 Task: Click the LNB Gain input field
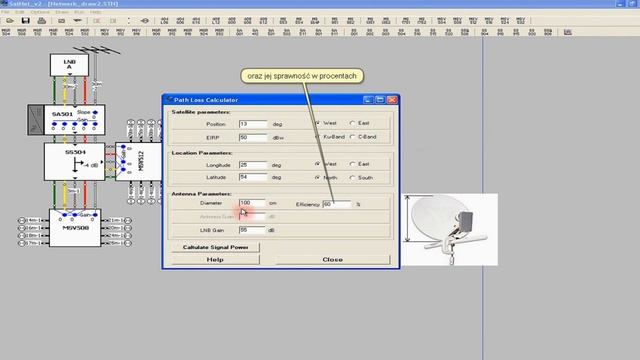(252, 230)
